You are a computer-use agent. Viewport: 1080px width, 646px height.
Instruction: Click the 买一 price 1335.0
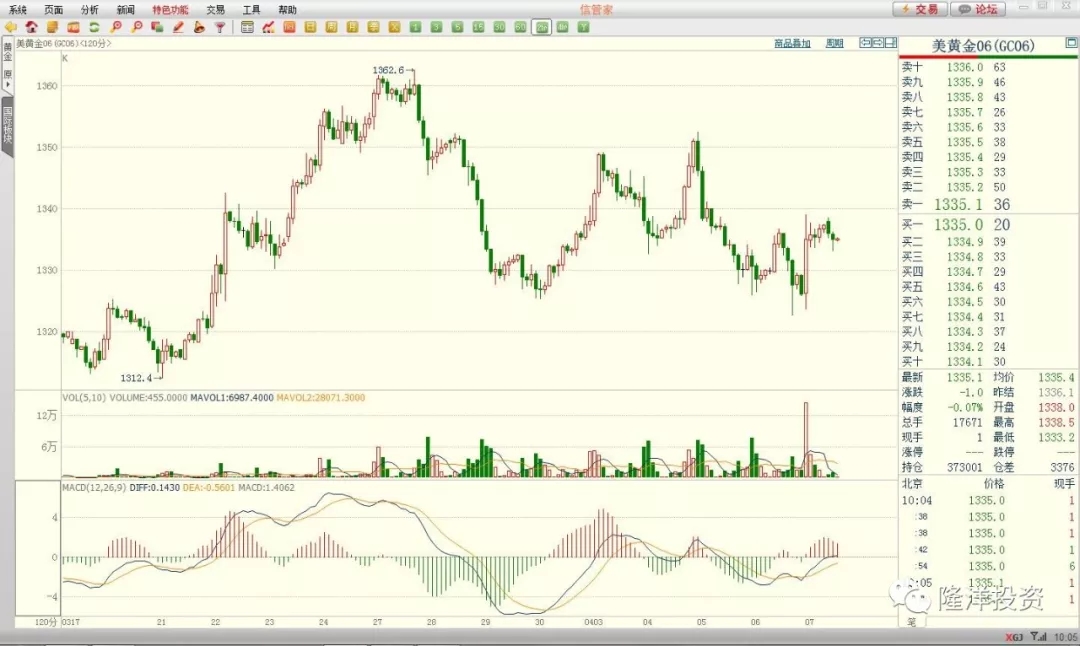tap(958, 225)
